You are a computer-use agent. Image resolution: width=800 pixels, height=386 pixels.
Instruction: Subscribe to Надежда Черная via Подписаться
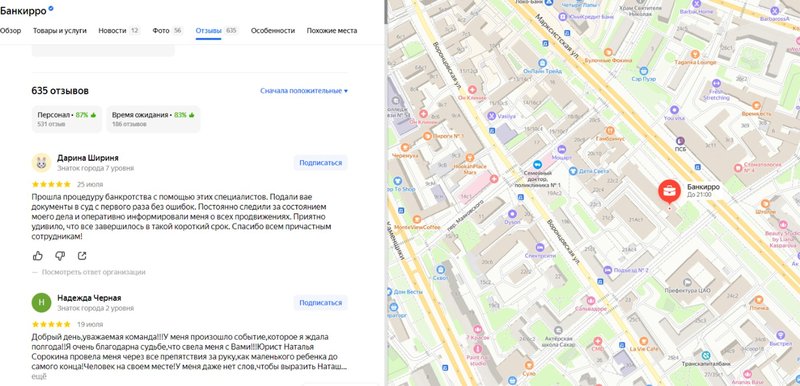tap(320, 302)
